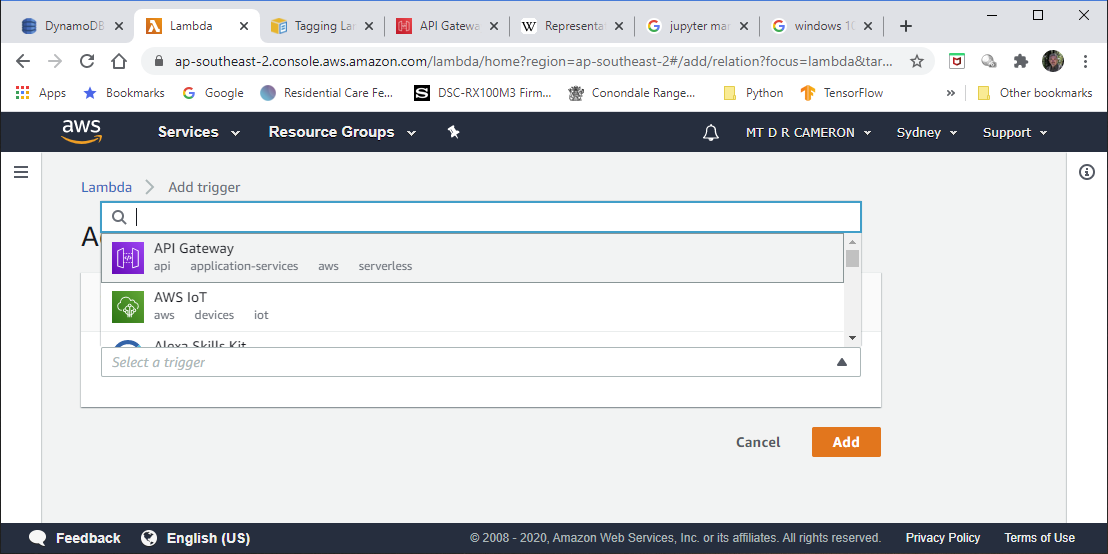
Task: Click the trigger list scrollbar up arrow
Action: pos(852,242)
